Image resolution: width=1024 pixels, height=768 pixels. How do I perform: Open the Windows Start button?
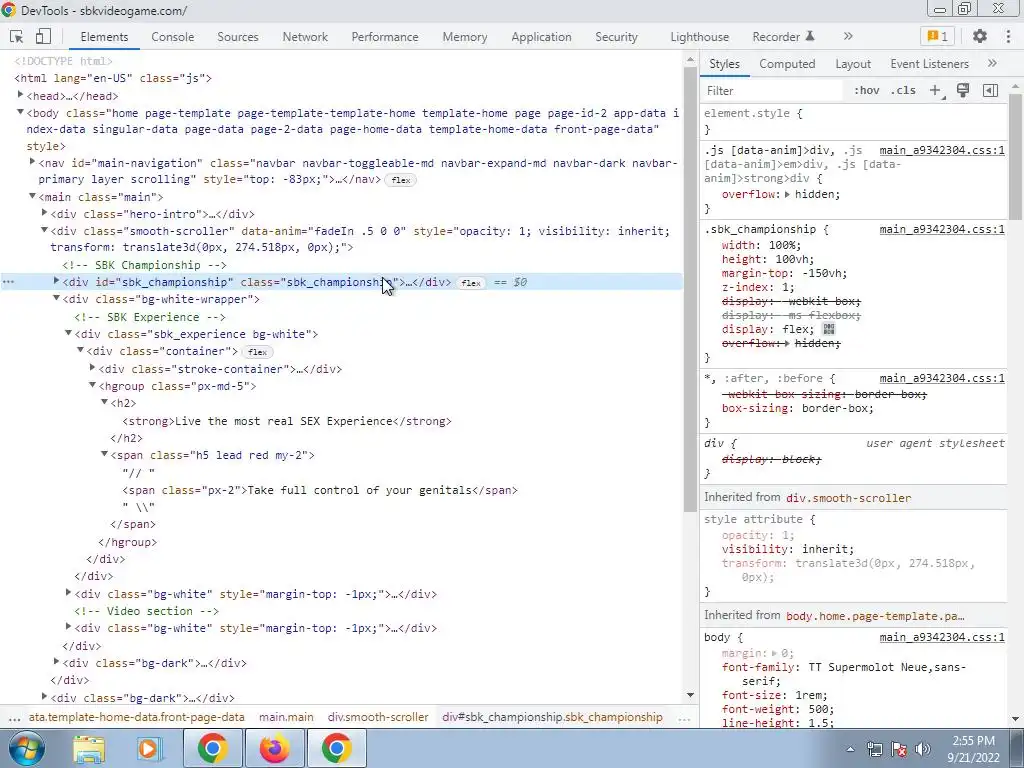pos(27,748)
